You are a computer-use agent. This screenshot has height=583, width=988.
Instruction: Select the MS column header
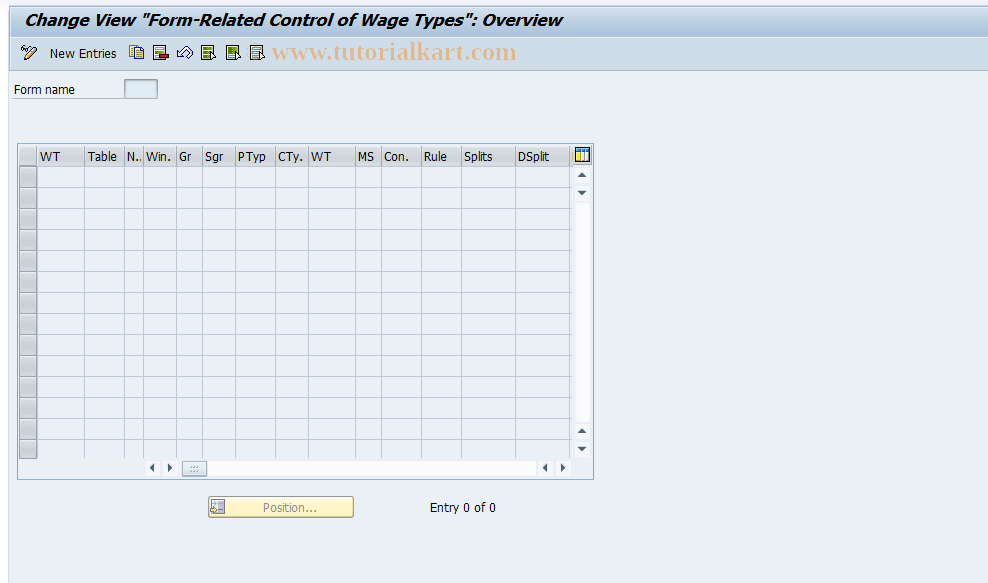(x=368, y=156)
